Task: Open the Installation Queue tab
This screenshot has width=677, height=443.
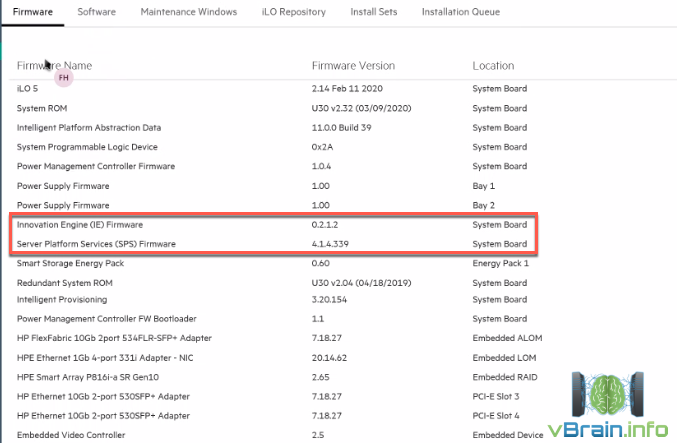Action: (x=461, y=12)
